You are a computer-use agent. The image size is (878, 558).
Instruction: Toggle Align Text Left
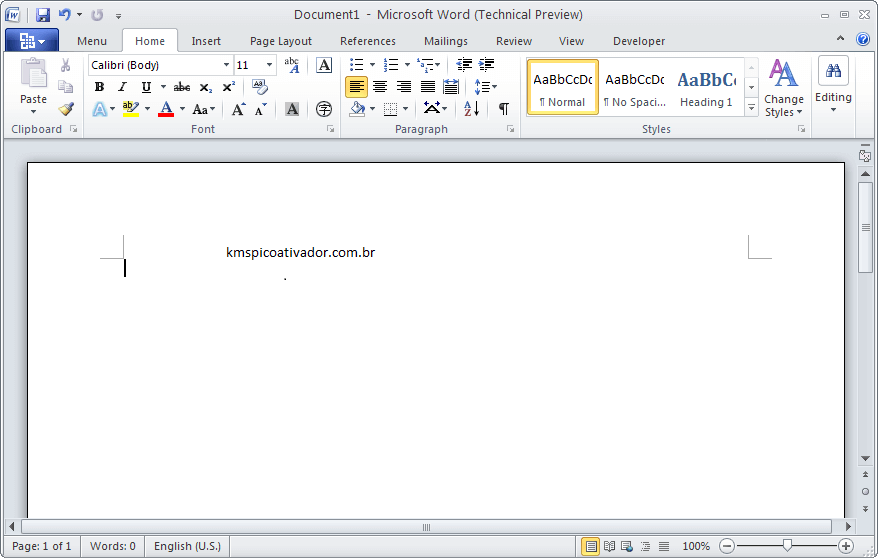pyautogui.click(x=356, y=87)
